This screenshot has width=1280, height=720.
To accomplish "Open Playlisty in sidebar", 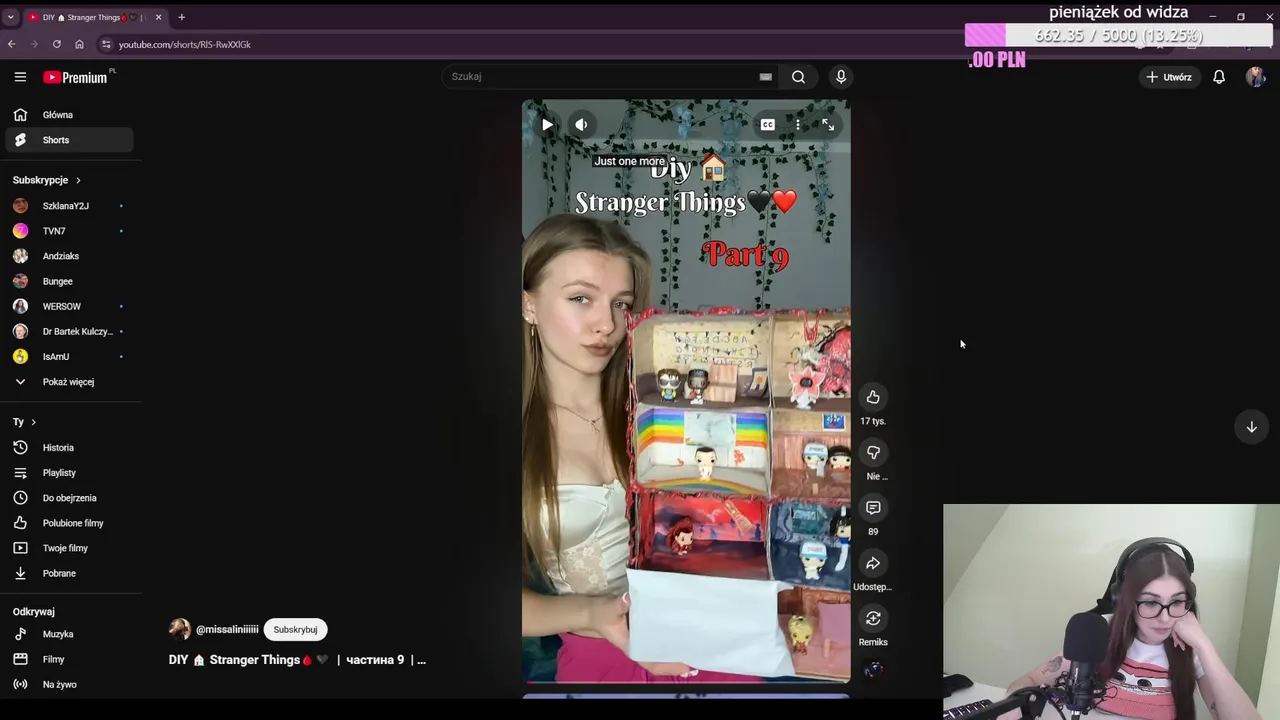I will pyautogui.click(x=69, y=473).
